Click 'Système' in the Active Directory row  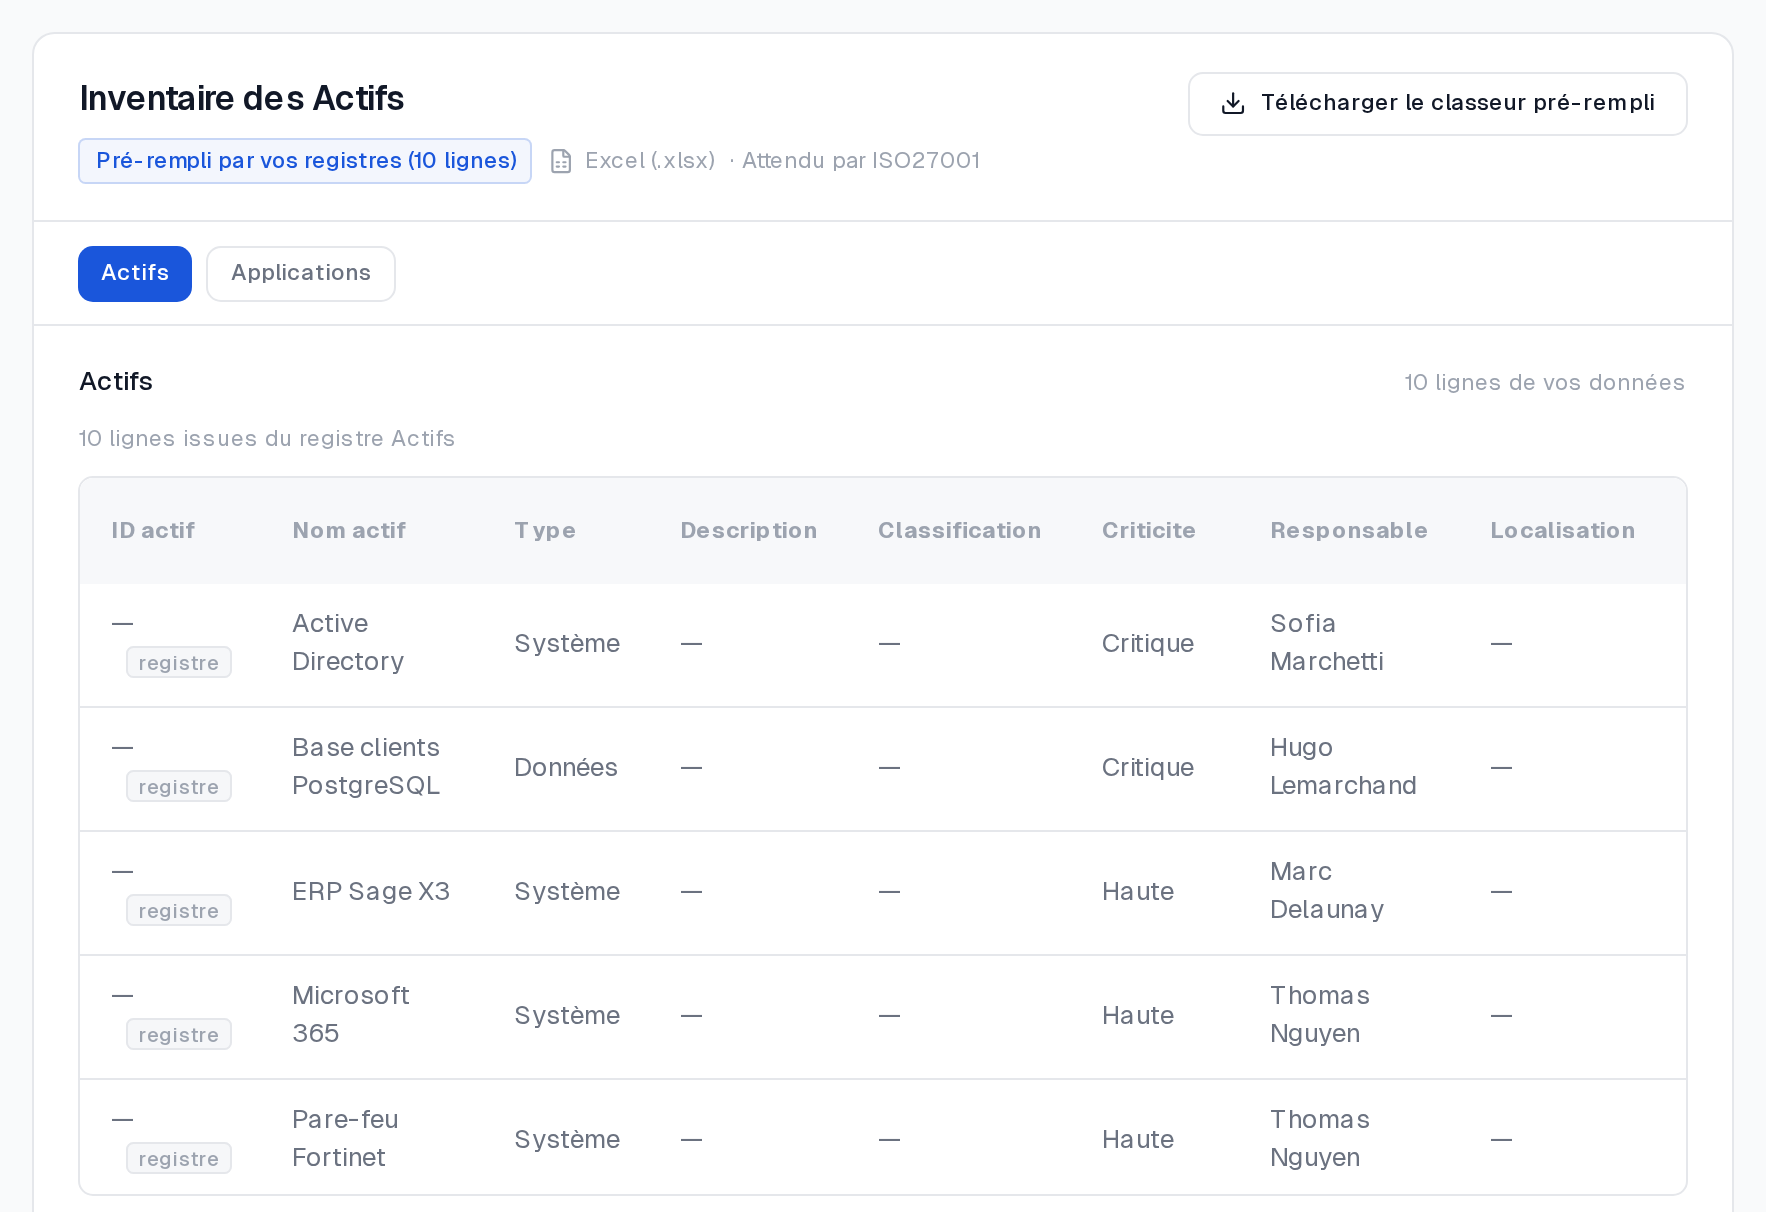point(567,643)
